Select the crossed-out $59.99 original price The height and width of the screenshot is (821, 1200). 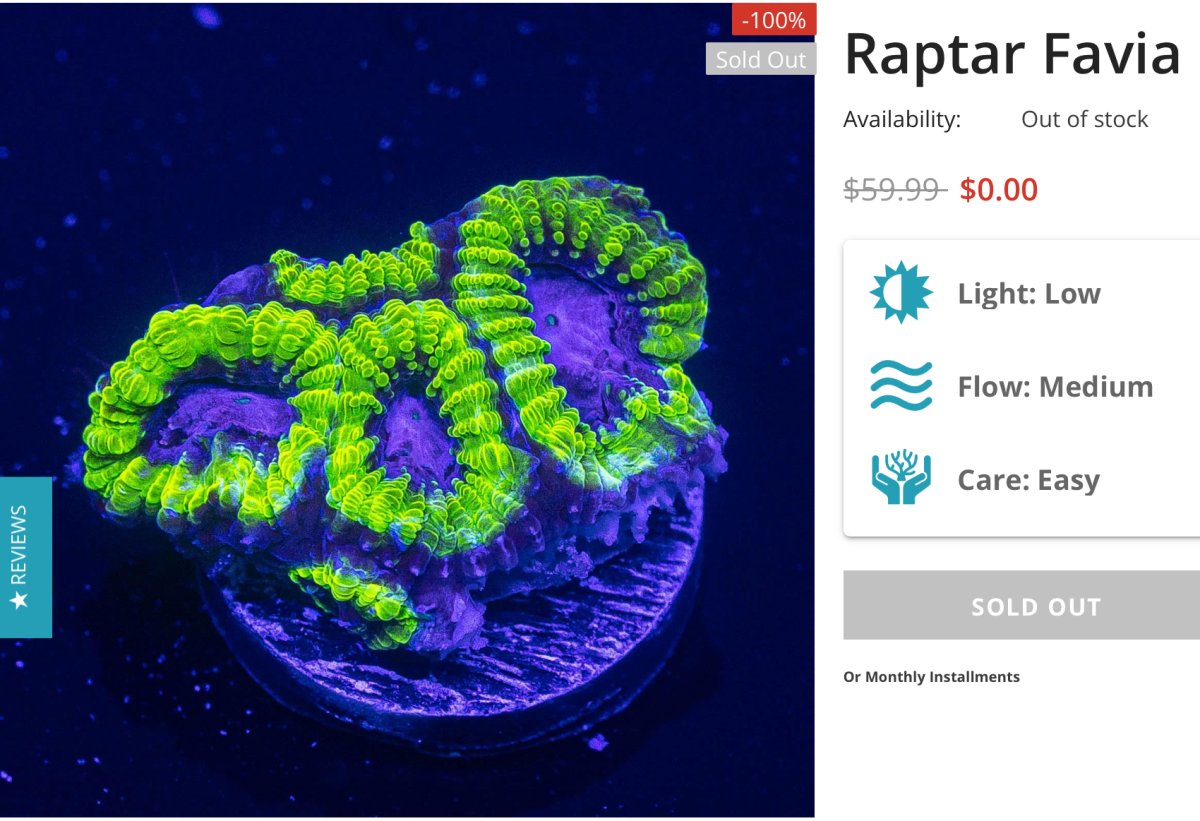[895, 189]
